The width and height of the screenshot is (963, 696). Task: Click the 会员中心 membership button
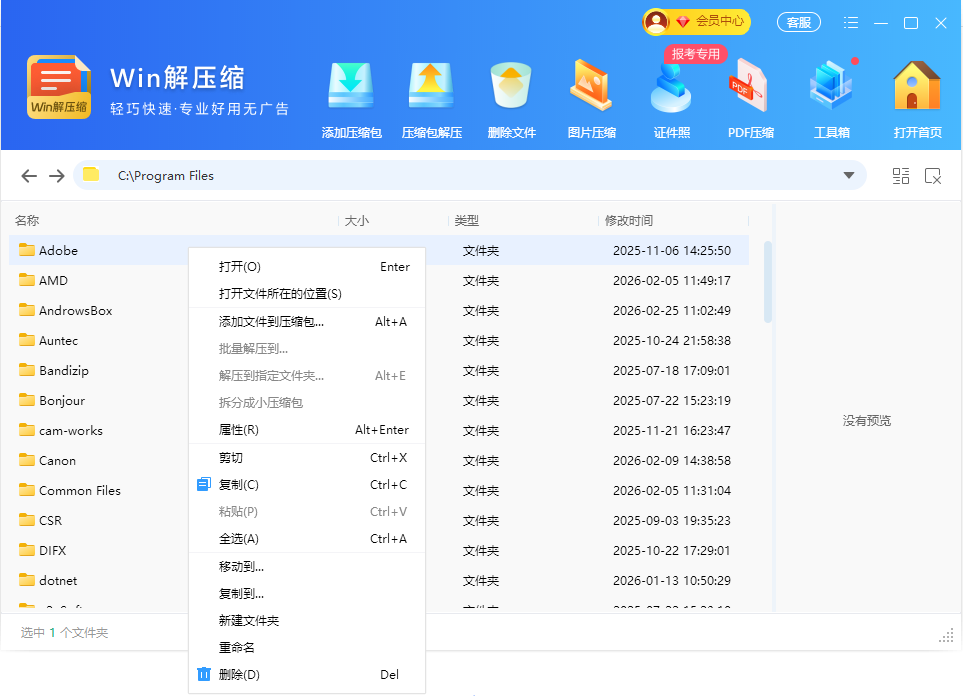697,21
